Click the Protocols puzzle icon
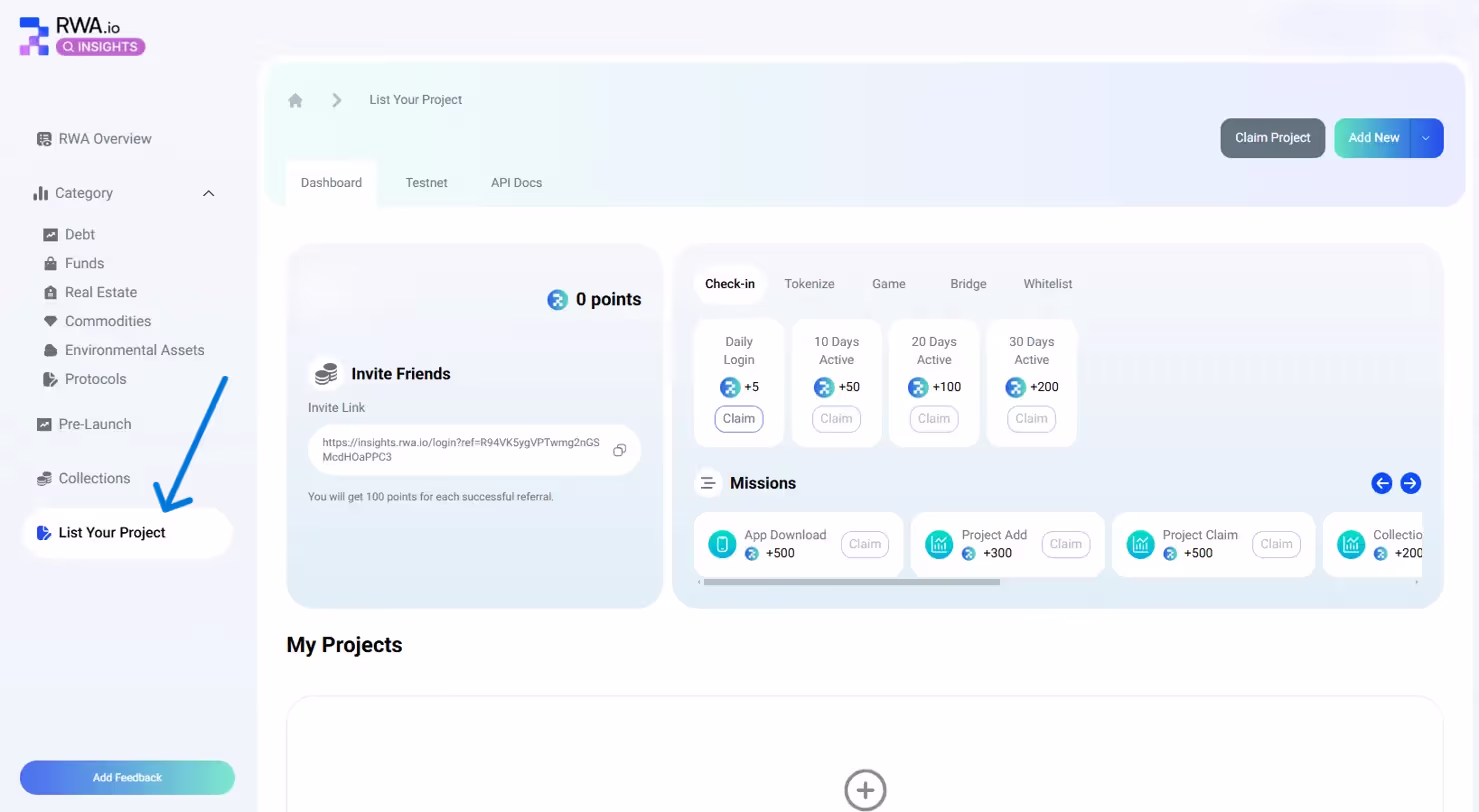This screenshot has height=812, width=1479. click(x=50, y=380)
